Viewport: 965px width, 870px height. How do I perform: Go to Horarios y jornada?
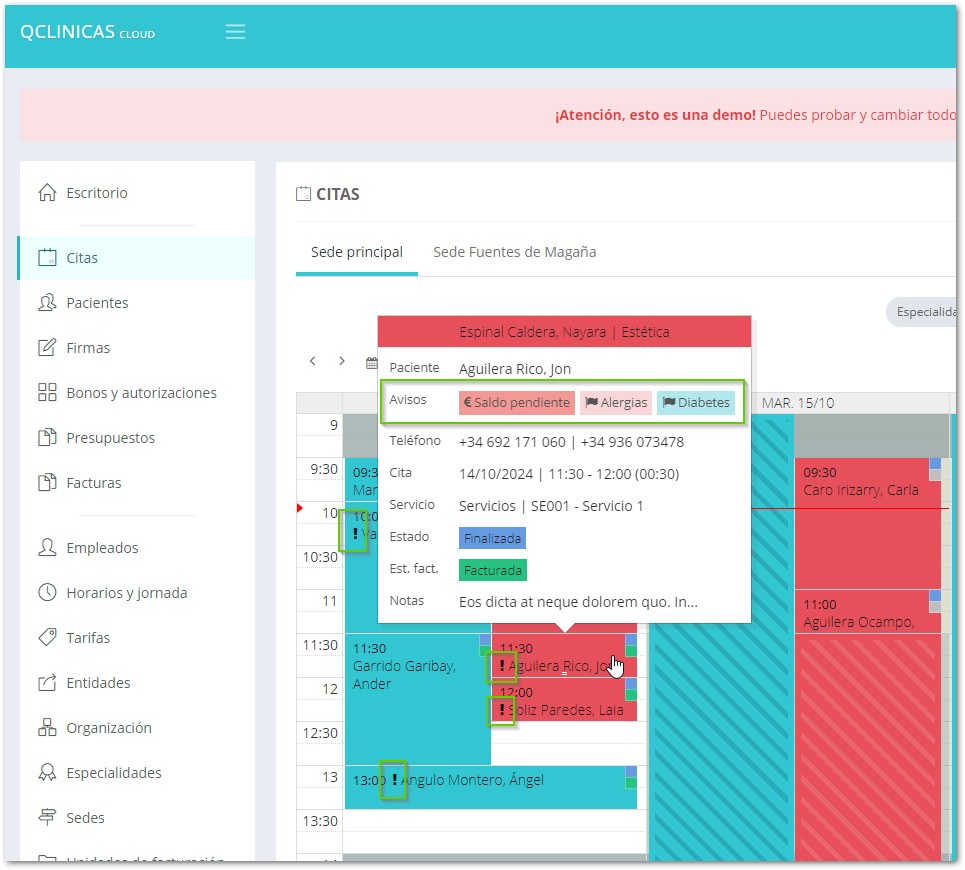click(126, 593)
